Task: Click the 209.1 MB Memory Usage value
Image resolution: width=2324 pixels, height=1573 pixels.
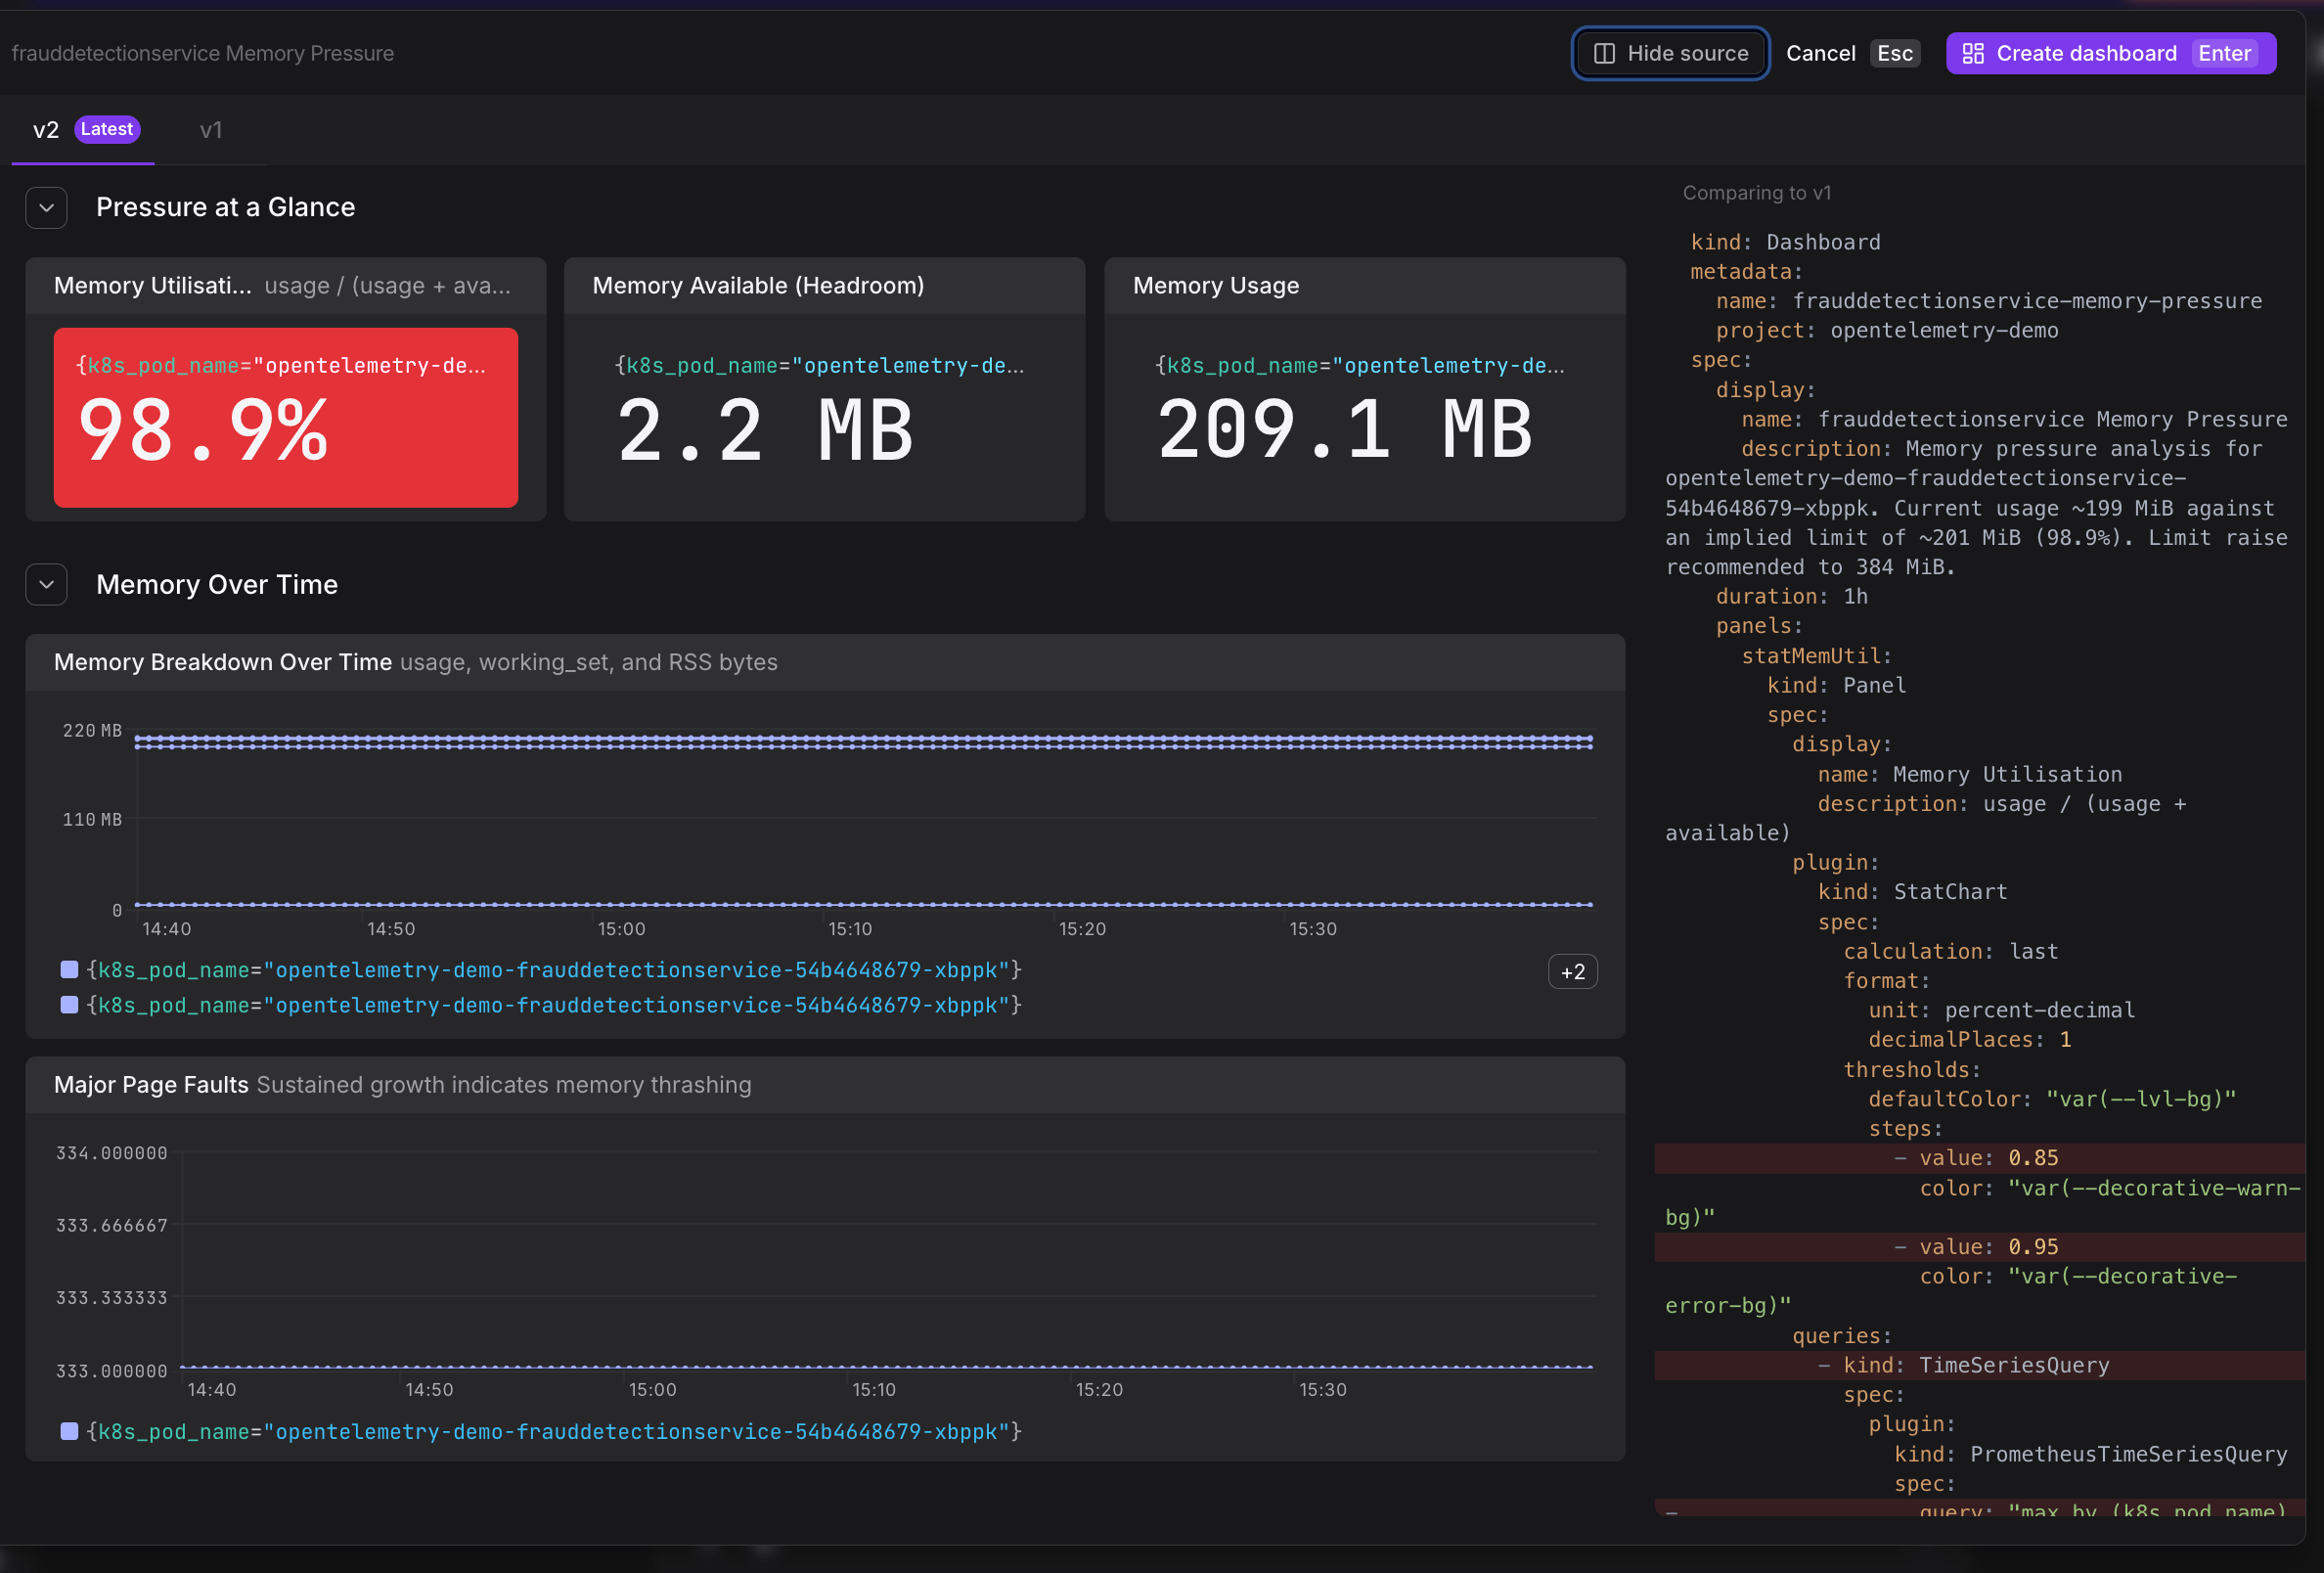Action: coord(1344,431)
